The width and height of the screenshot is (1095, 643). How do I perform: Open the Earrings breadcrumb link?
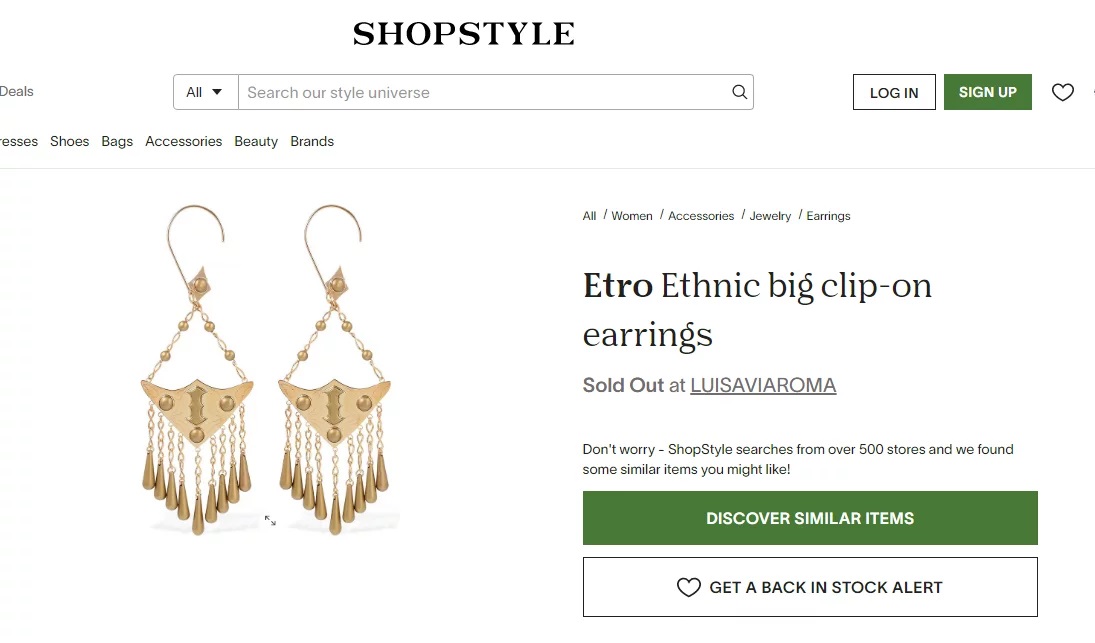[828, 216]
